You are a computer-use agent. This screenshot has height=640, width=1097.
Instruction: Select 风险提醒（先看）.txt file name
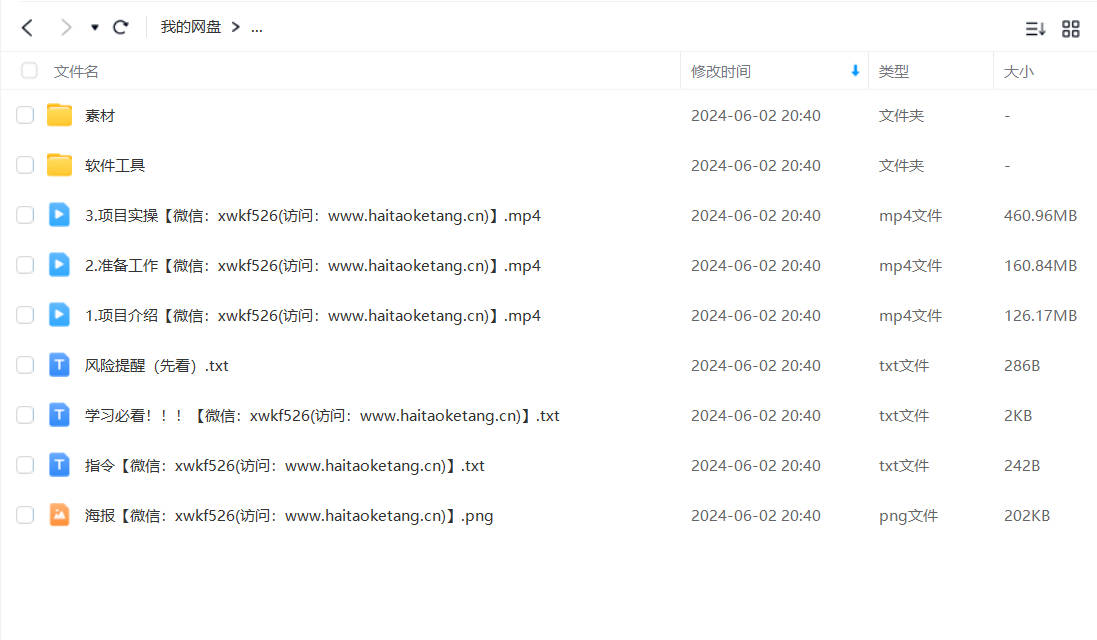157,366
